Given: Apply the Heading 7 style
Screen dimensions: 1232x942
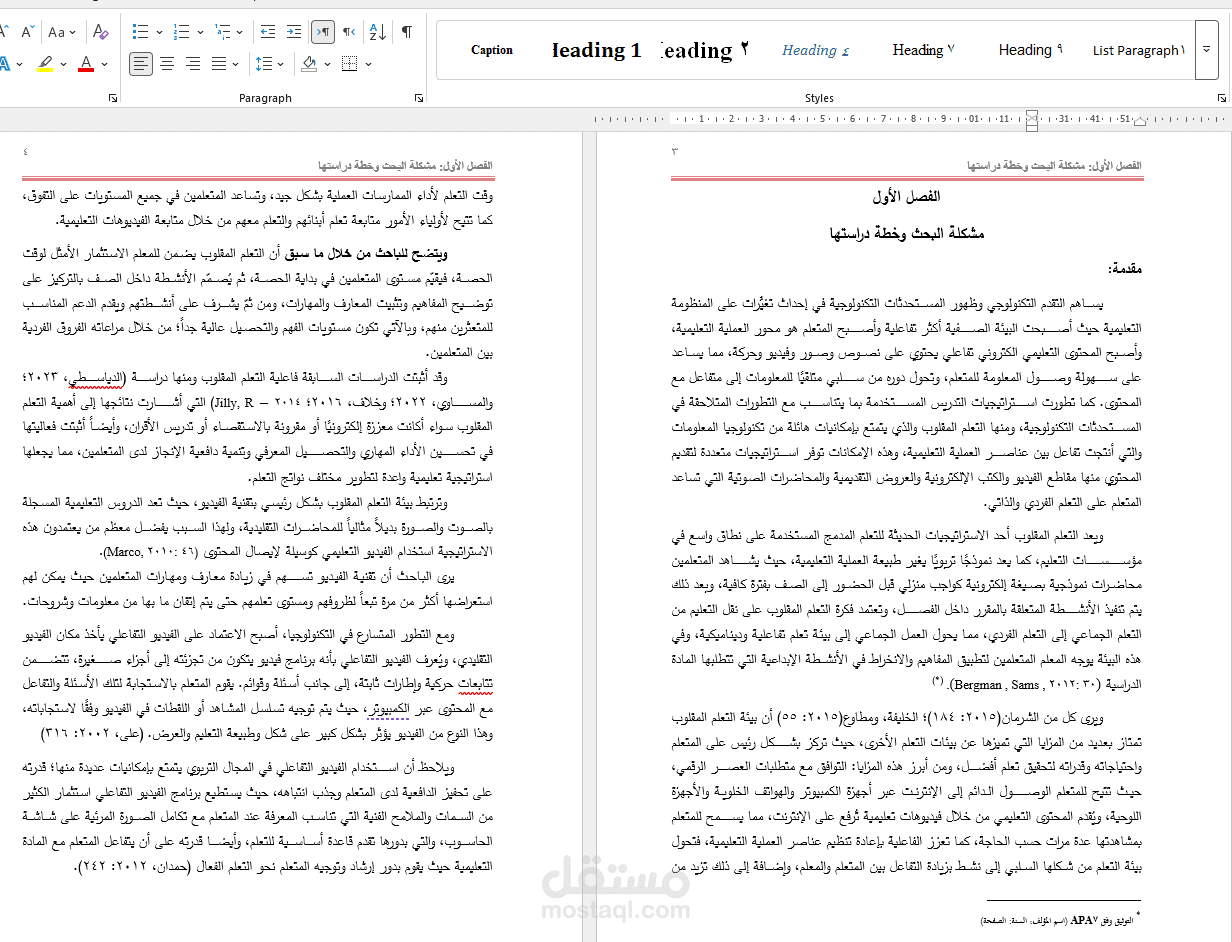Looking at the screenshot, I should click(x=923, y=50).
